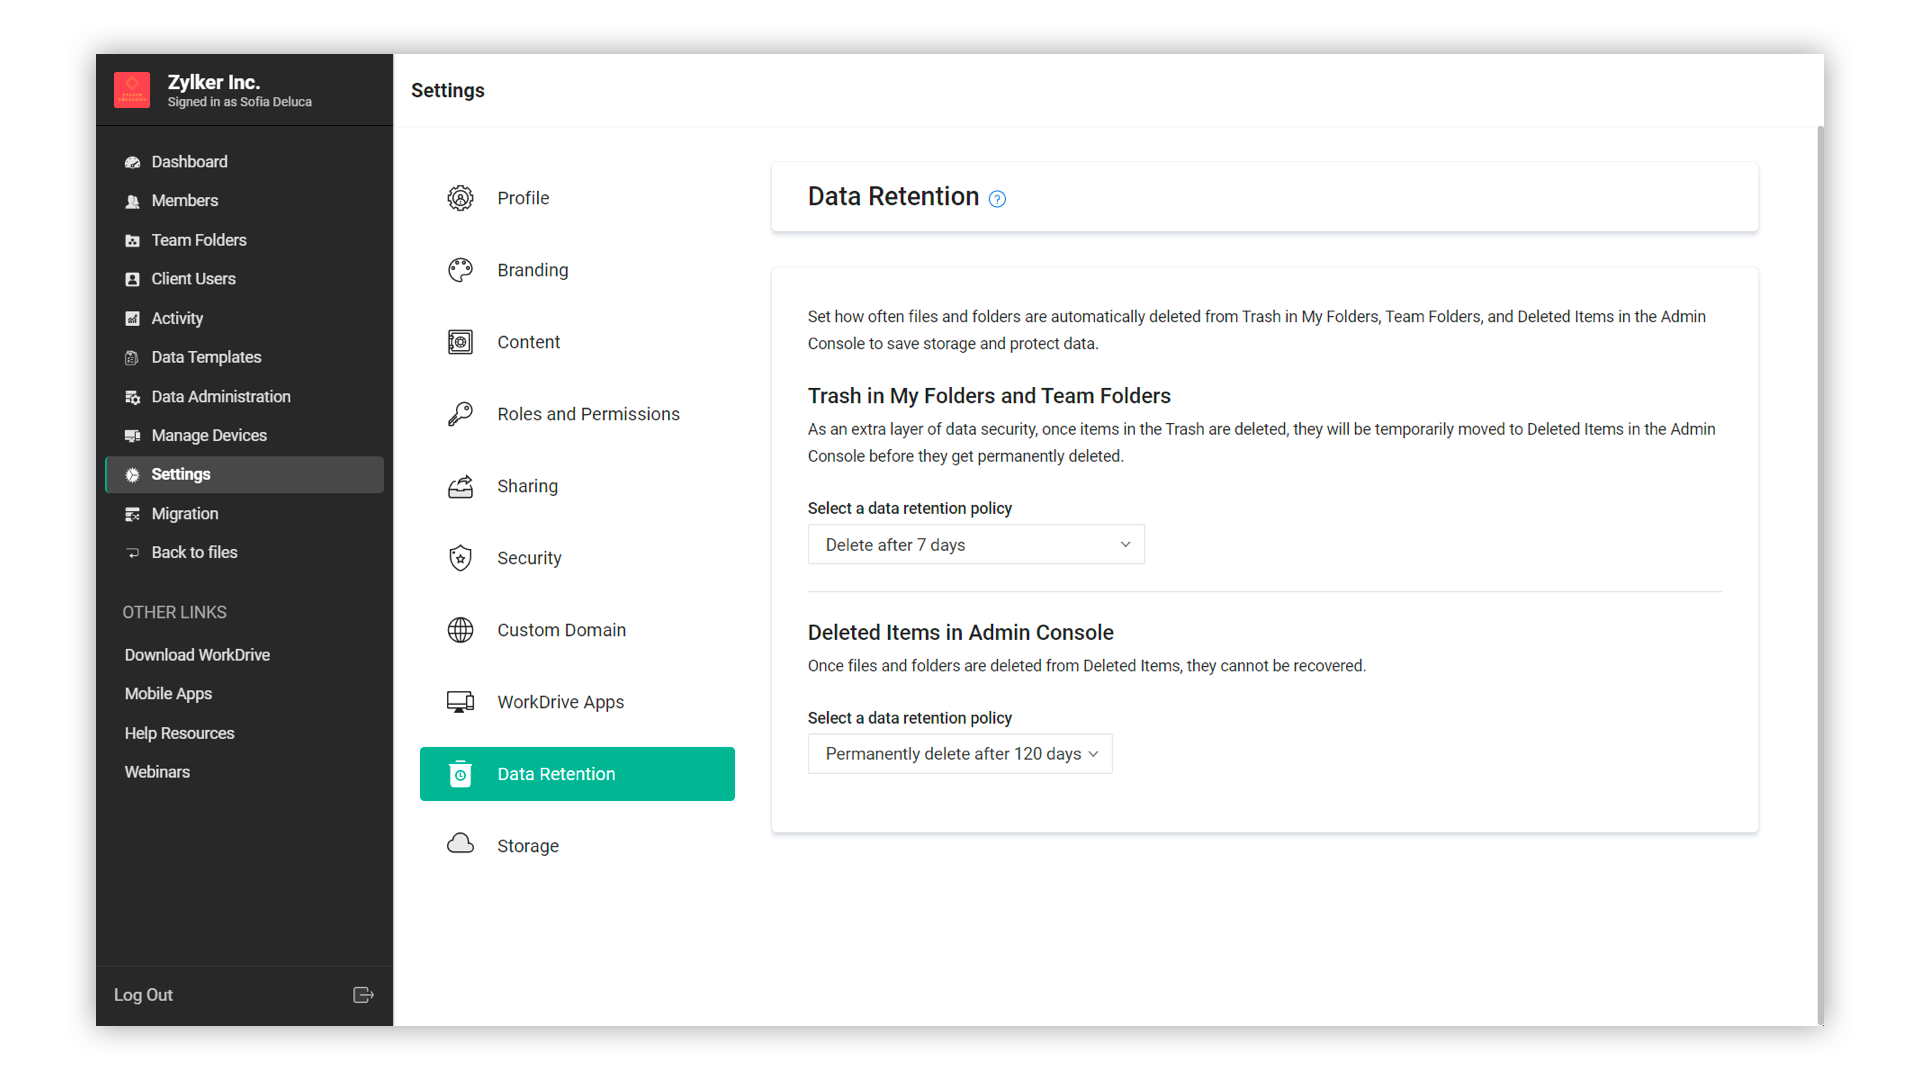This screenshot has height=1080, width=1920.
Task: Click the Branding palette icon
Action: coord(460,270)
